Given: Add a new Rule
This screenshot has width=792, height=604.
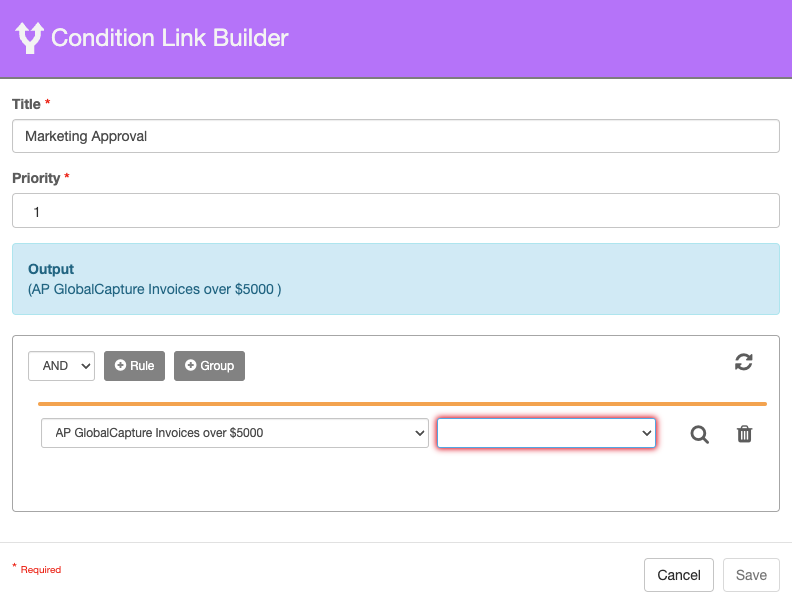Looking at the screenshot, I should point(134,366).
